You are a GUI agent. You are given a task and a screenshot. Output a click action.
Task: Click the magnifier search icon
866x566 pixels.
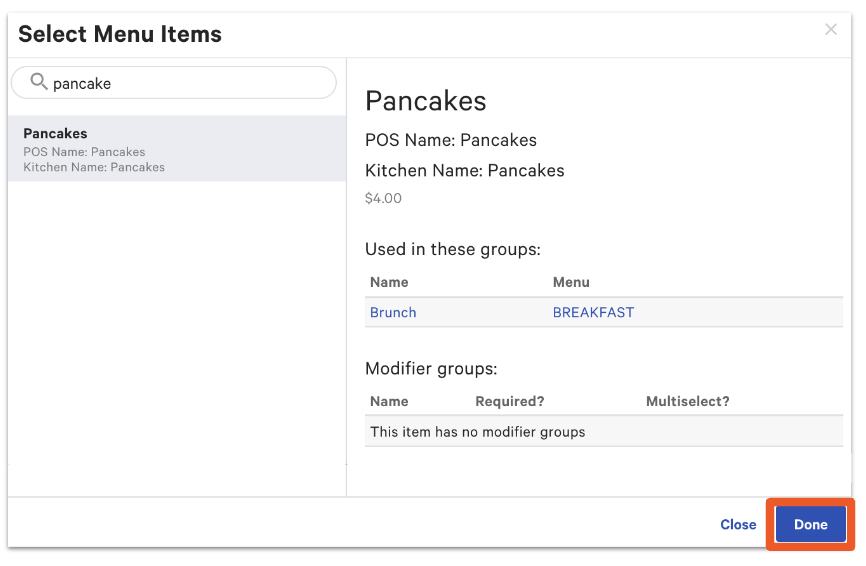[x=39, y=83]
